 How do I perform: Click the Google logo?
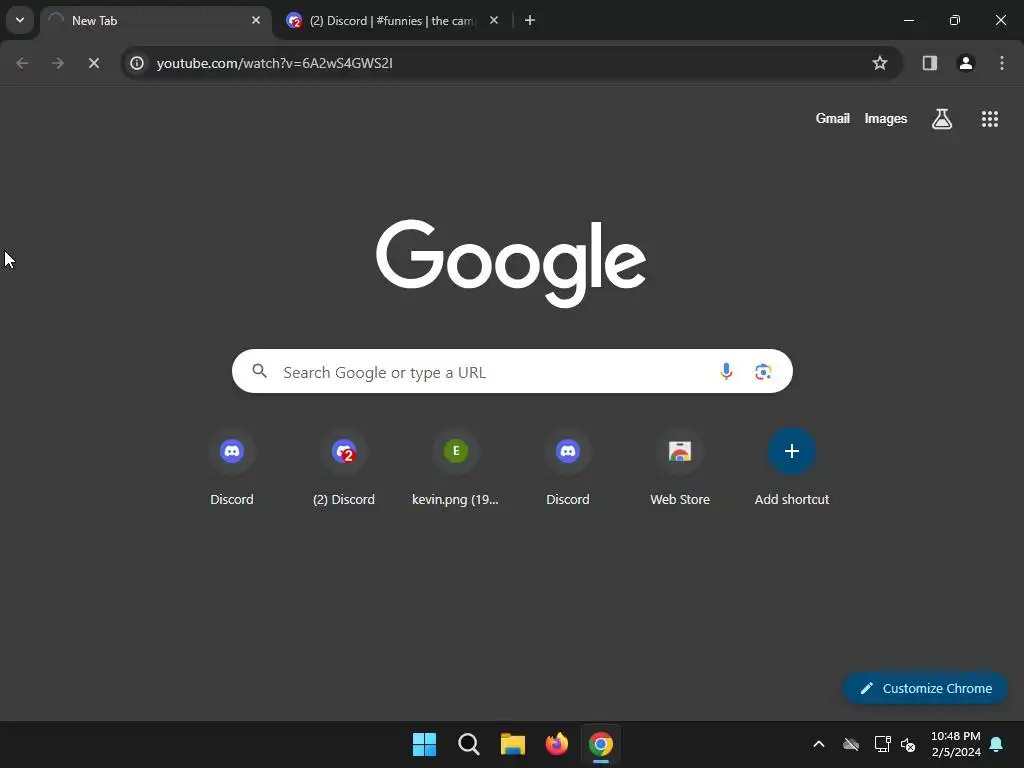pyautogui.click(x=511, y=263)
